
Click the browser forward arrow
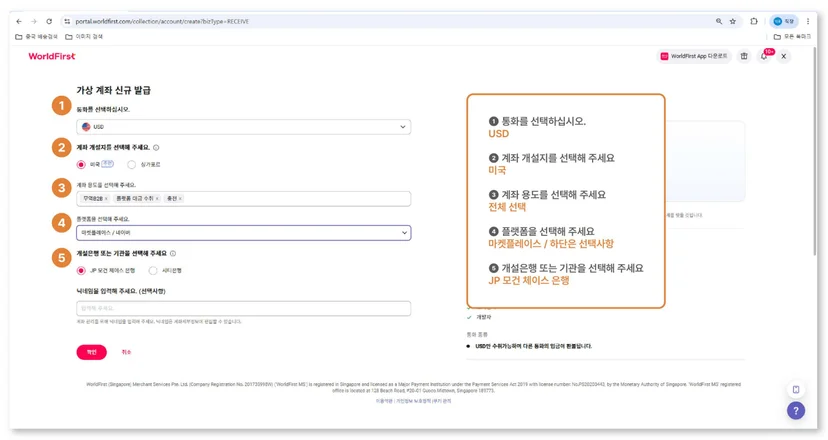click(x=34, y=22)
